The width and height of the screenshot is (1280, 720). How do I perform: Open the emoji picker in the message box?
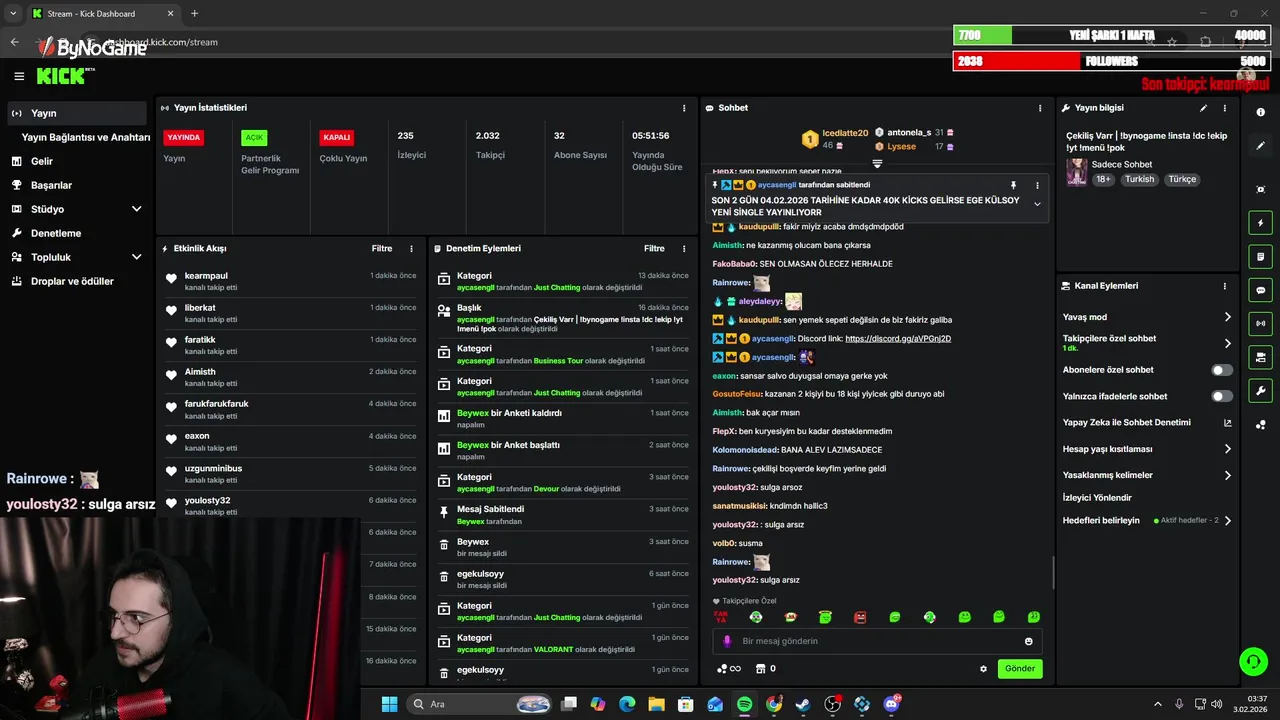click(x=1029, y=641)
